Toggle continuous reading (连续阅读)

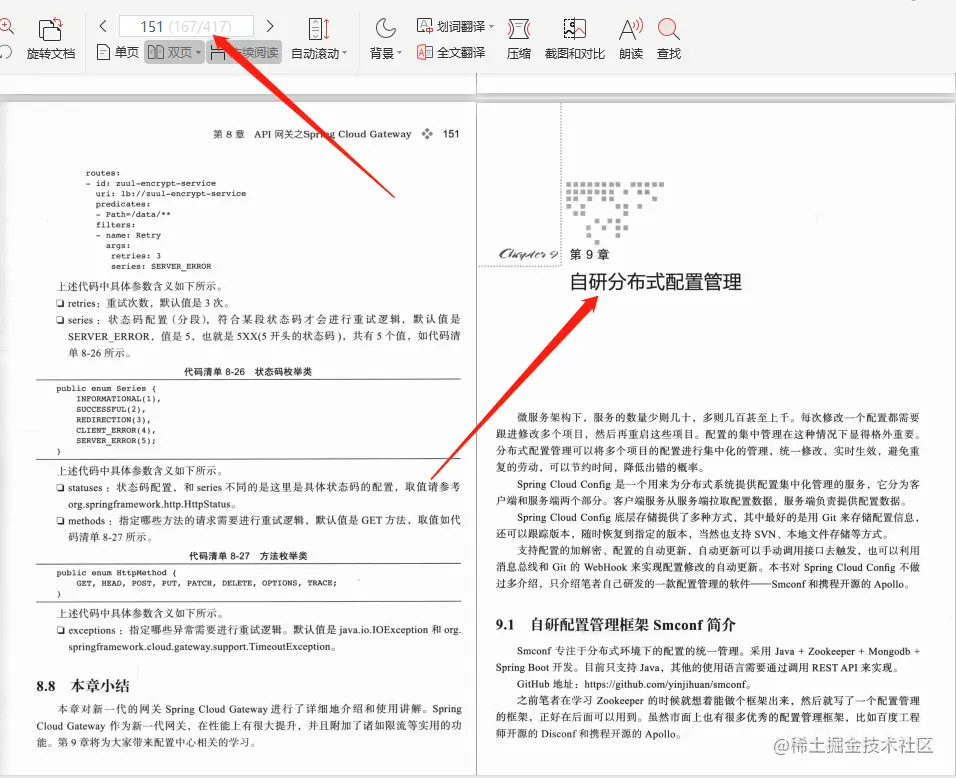click(x=244, y=53)
